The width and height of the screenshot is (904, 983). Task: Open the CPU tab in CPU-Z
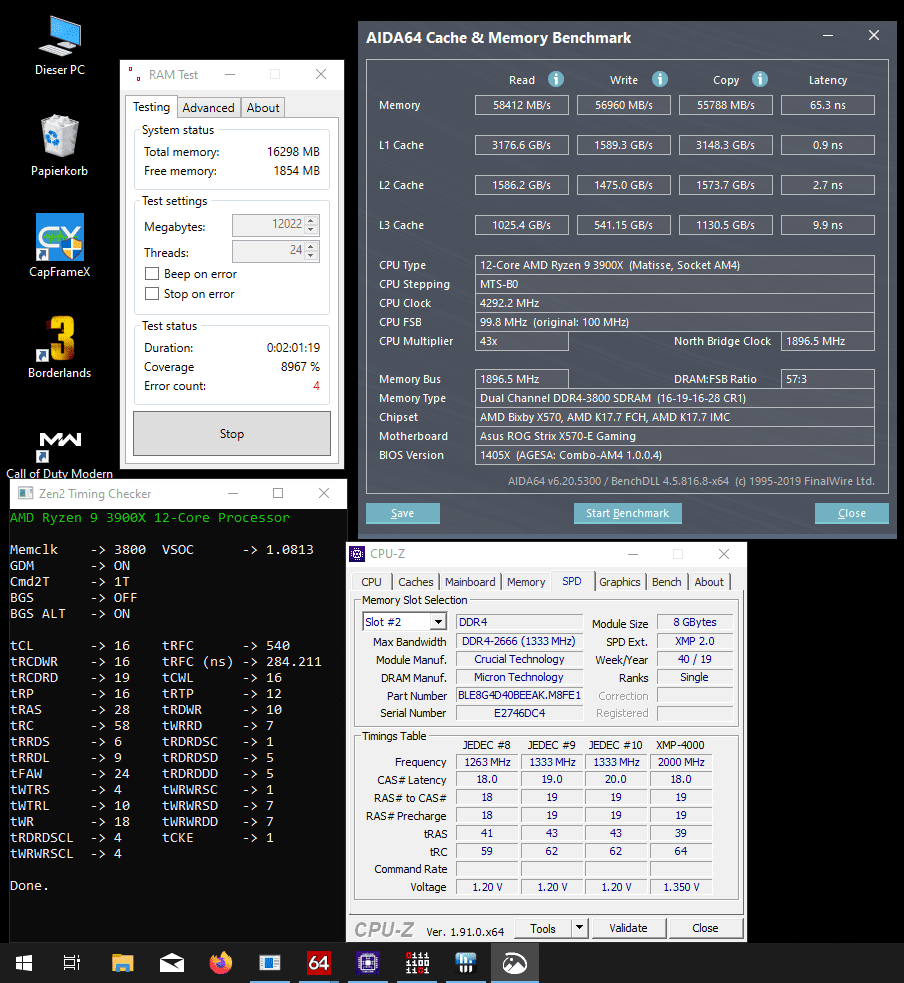coord(371,582)
